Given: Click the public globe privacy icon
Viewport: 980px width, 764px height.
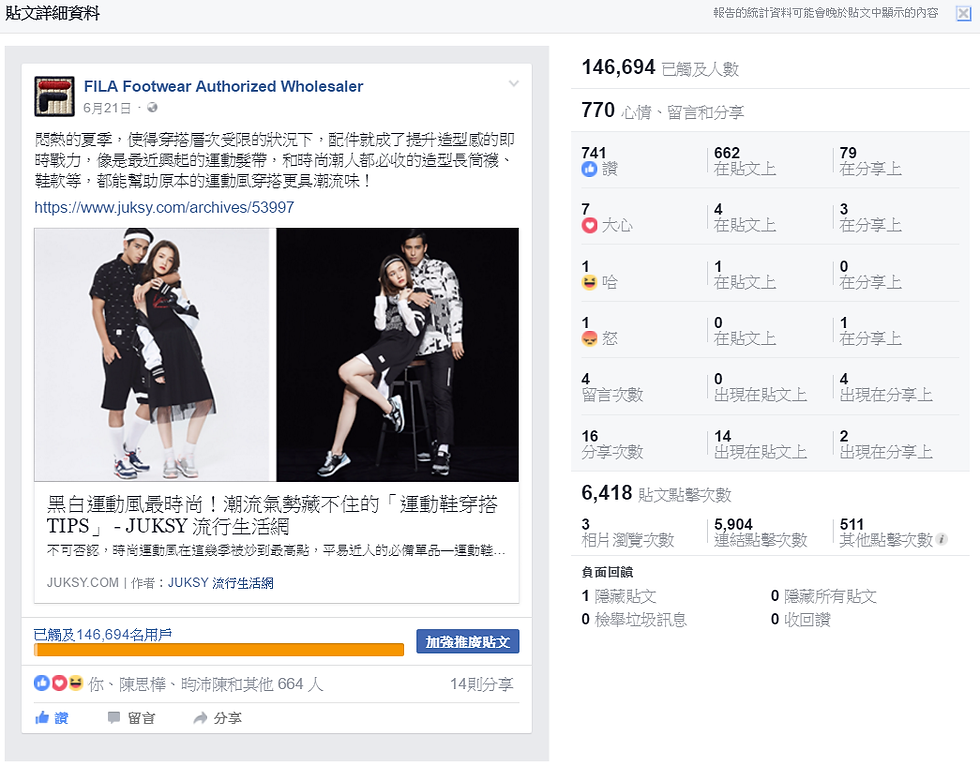Looking at the screenshot, I should [x=152, y=108].
